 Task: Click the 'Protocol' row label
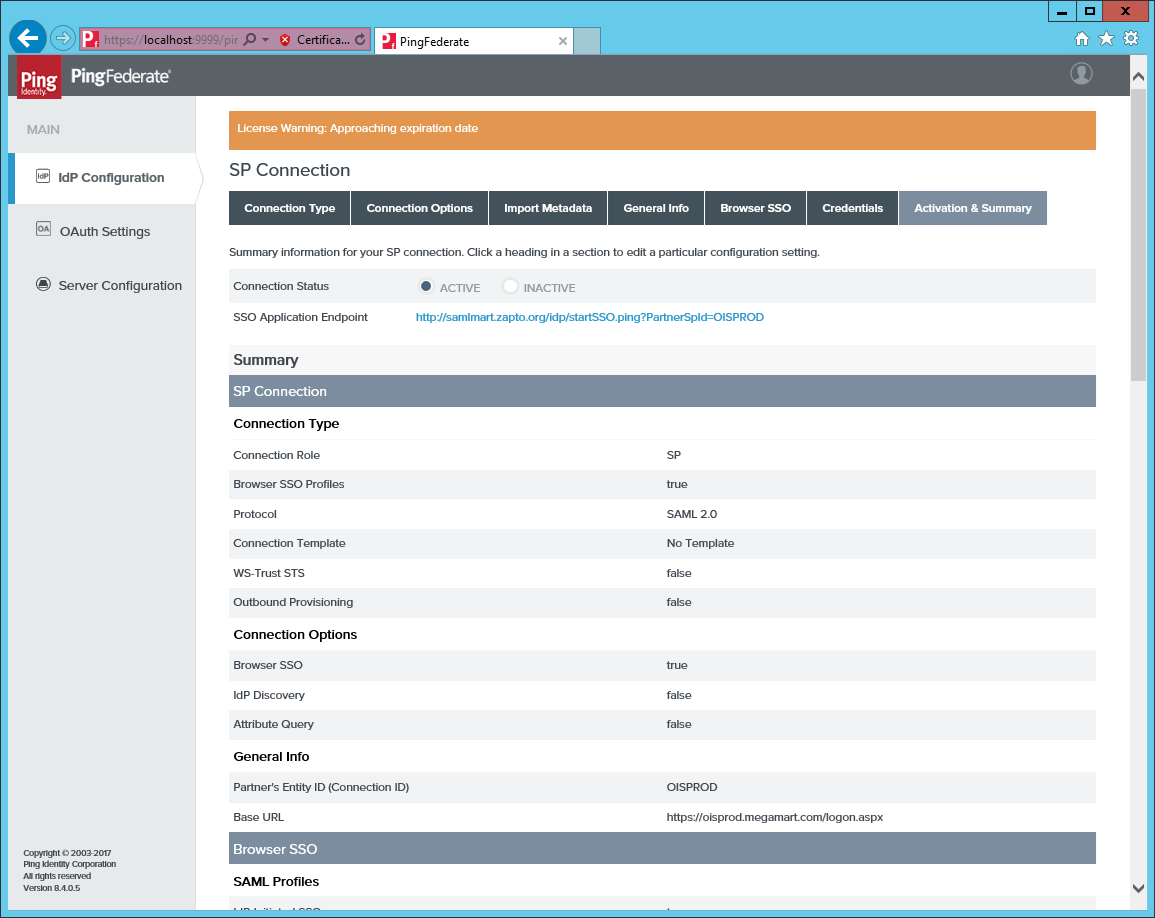click(x=254, y=514)
